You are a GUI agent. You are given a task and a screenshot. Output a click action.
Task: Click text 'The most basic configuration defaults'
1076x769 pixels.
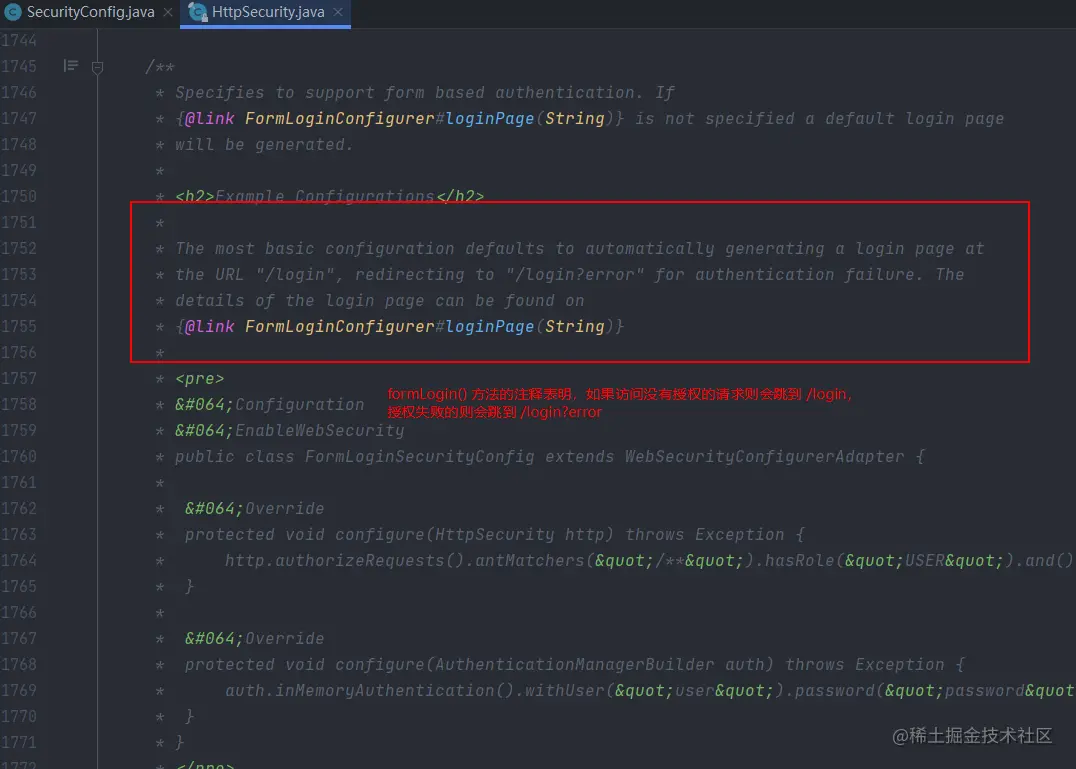(x=360, y=248)
